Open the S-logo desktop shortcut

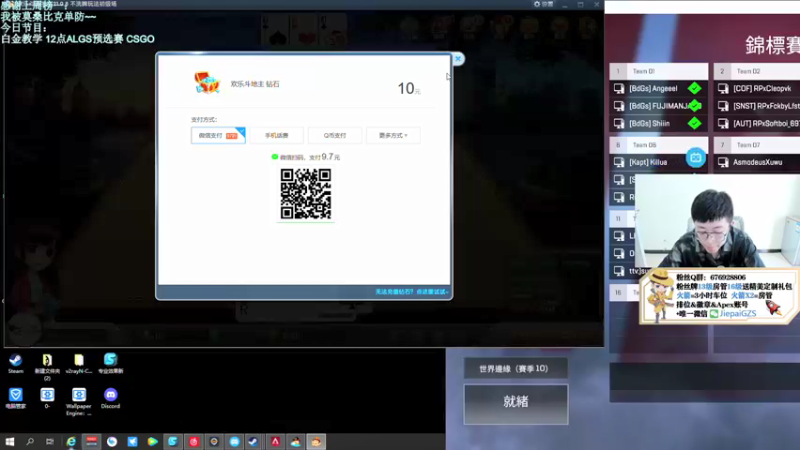110,363
